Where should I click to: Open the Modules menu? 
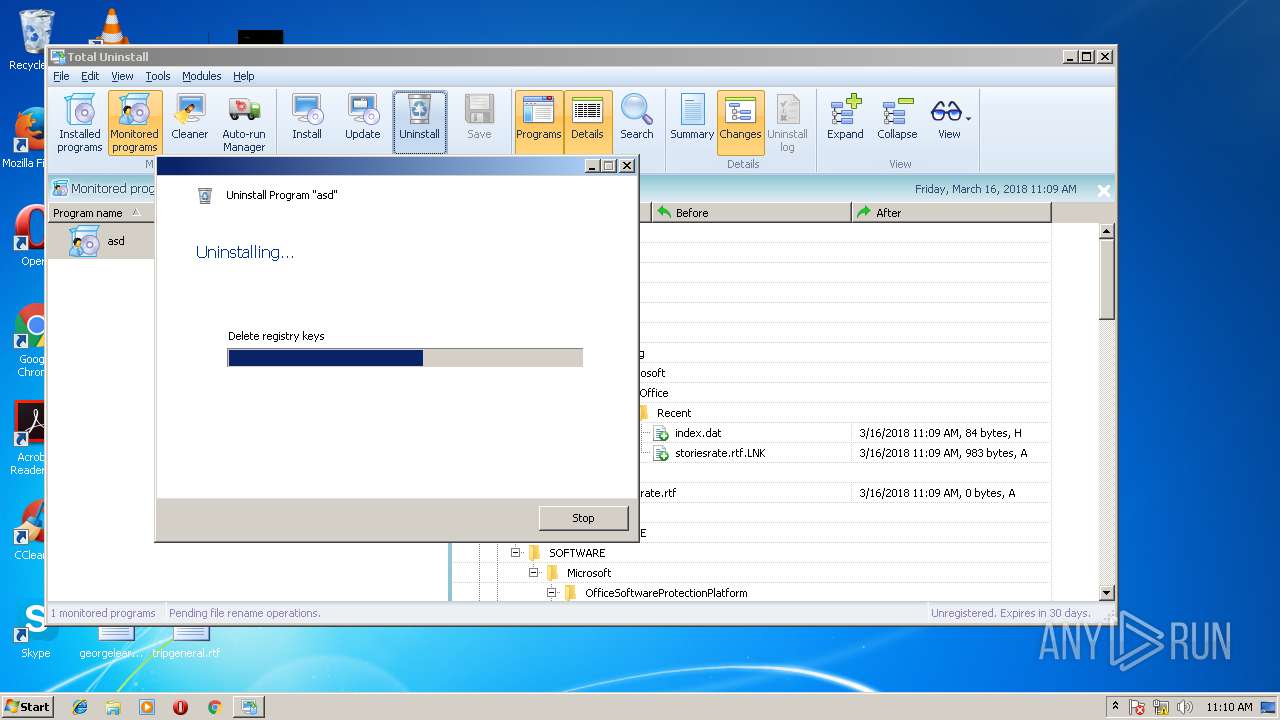201,76
